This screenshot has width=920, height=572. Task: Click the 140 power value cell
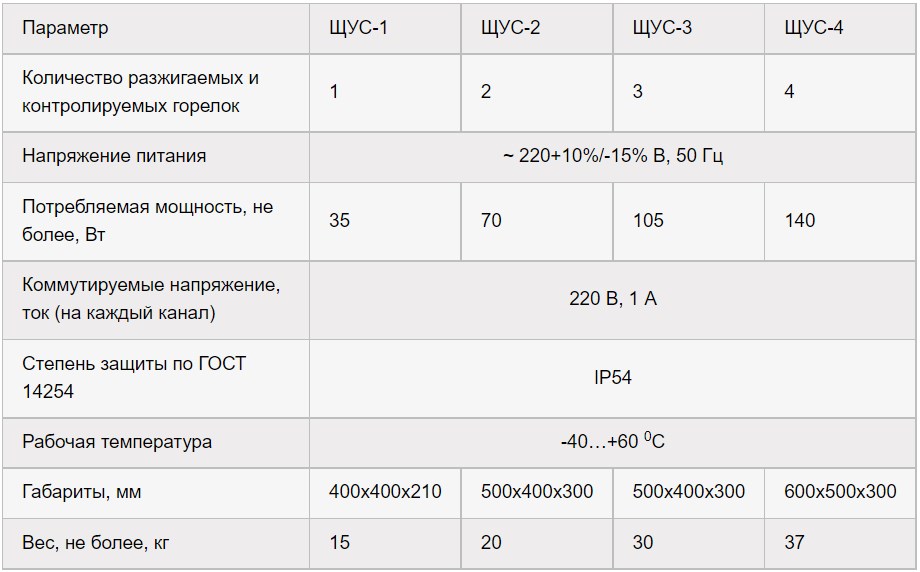point(840,221)
